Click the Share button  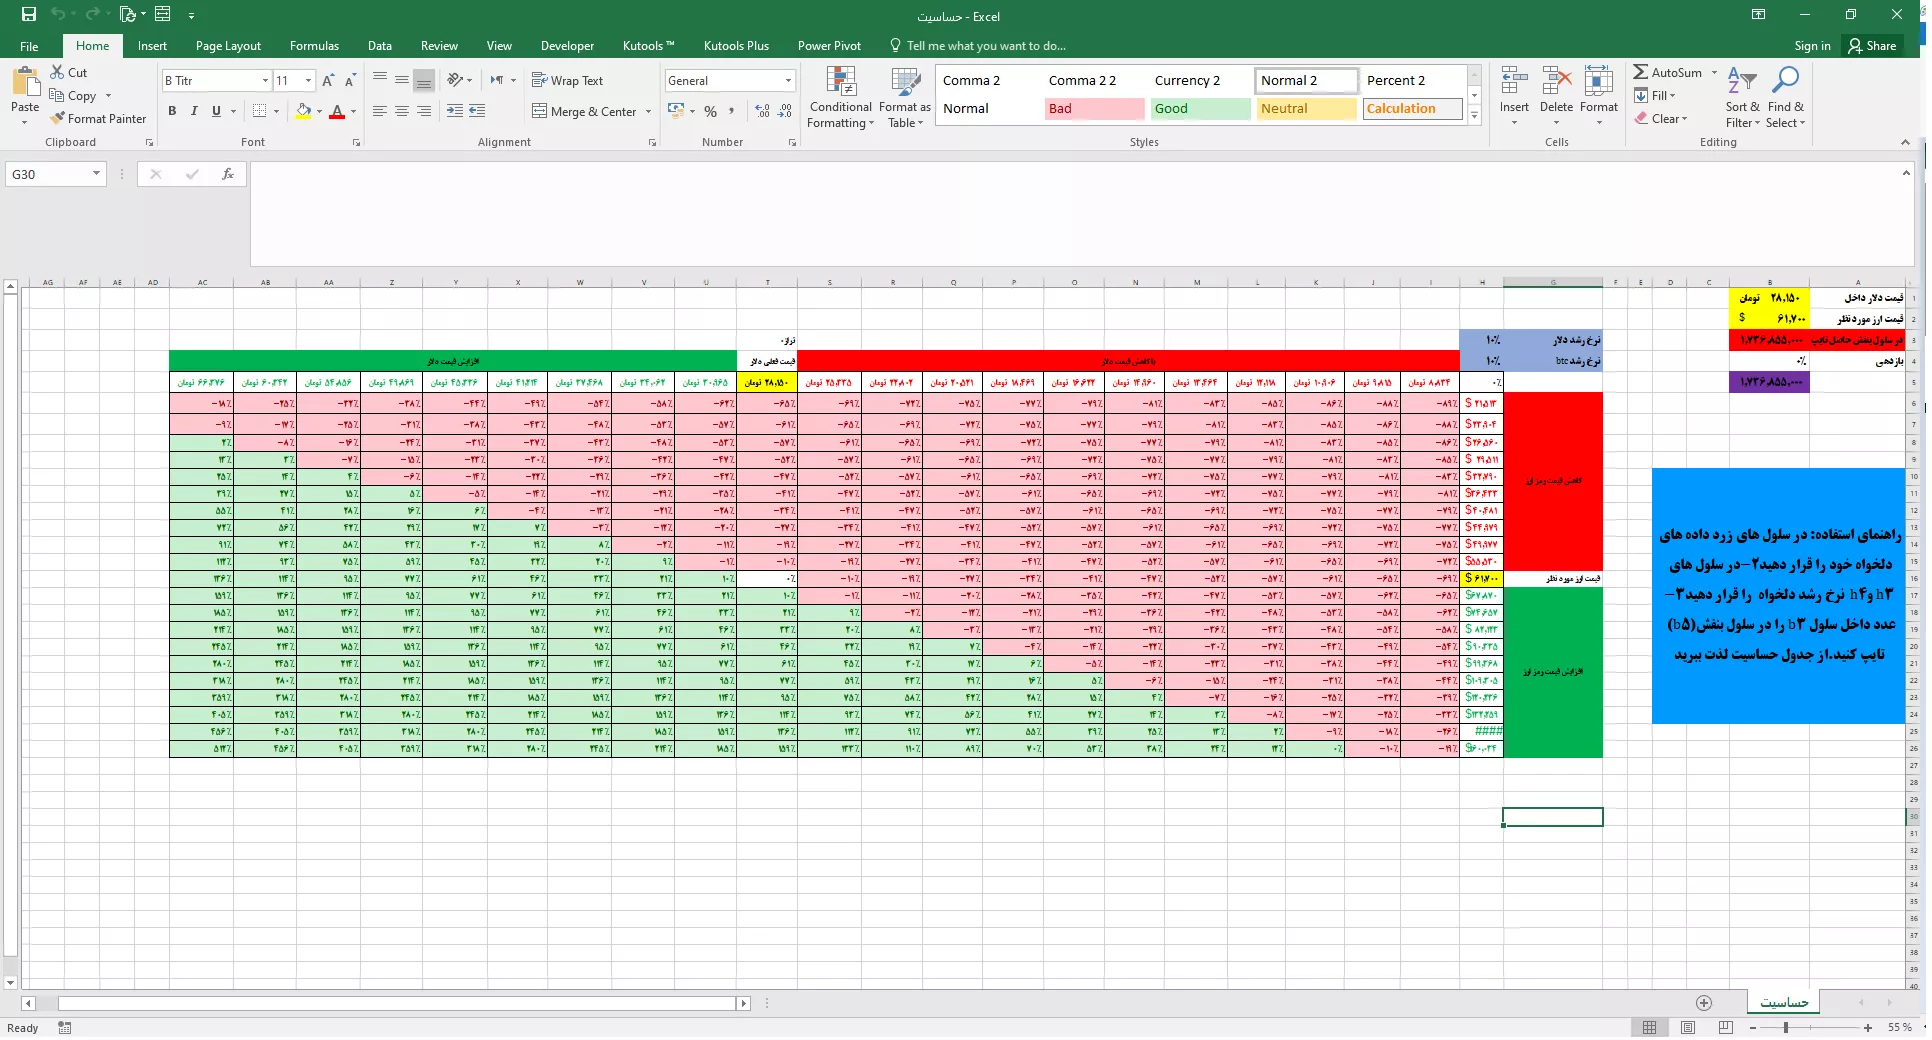tap(1872, 46)
